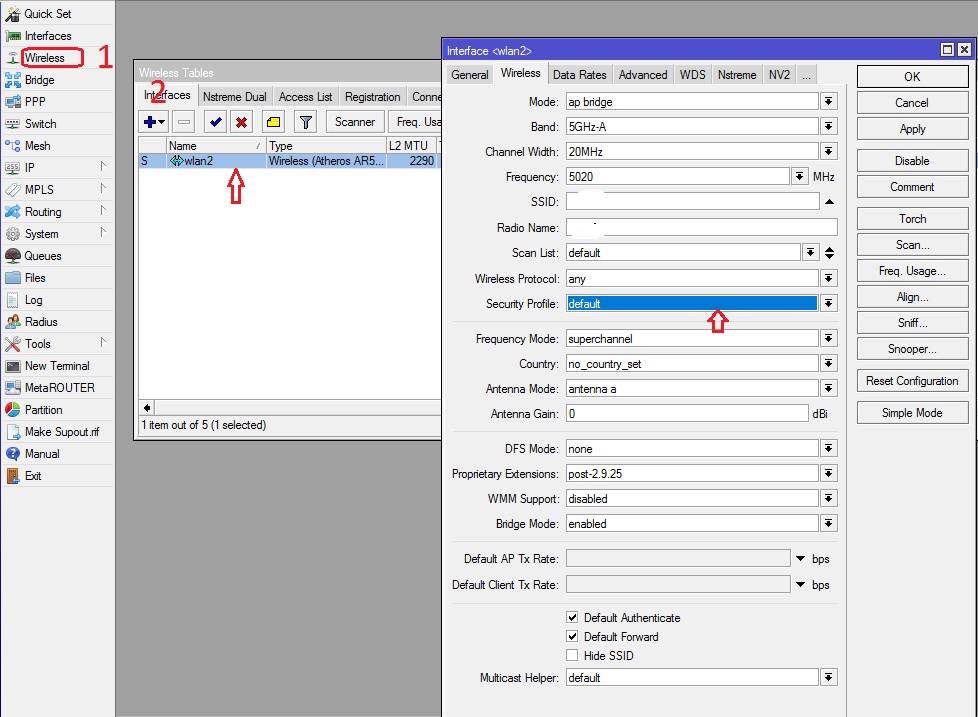Image resolution: width=978 pixels, height=717 pixels.
Task: Click the blue checkmark enable icon
Action: (x=214, y=122)
